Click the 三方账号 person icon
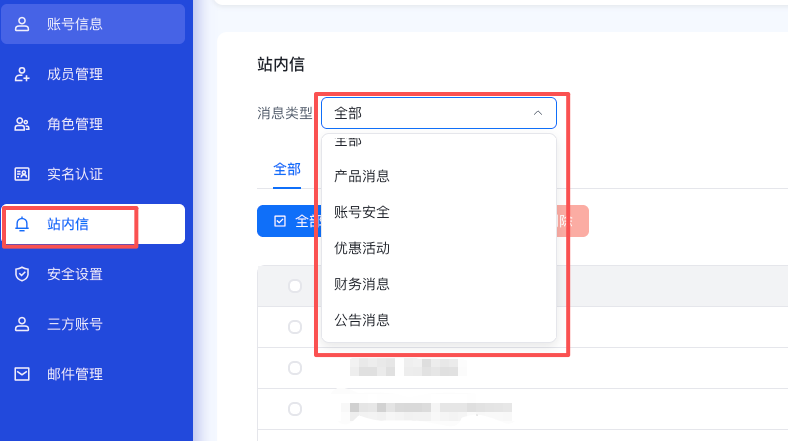 coord(22,324)
